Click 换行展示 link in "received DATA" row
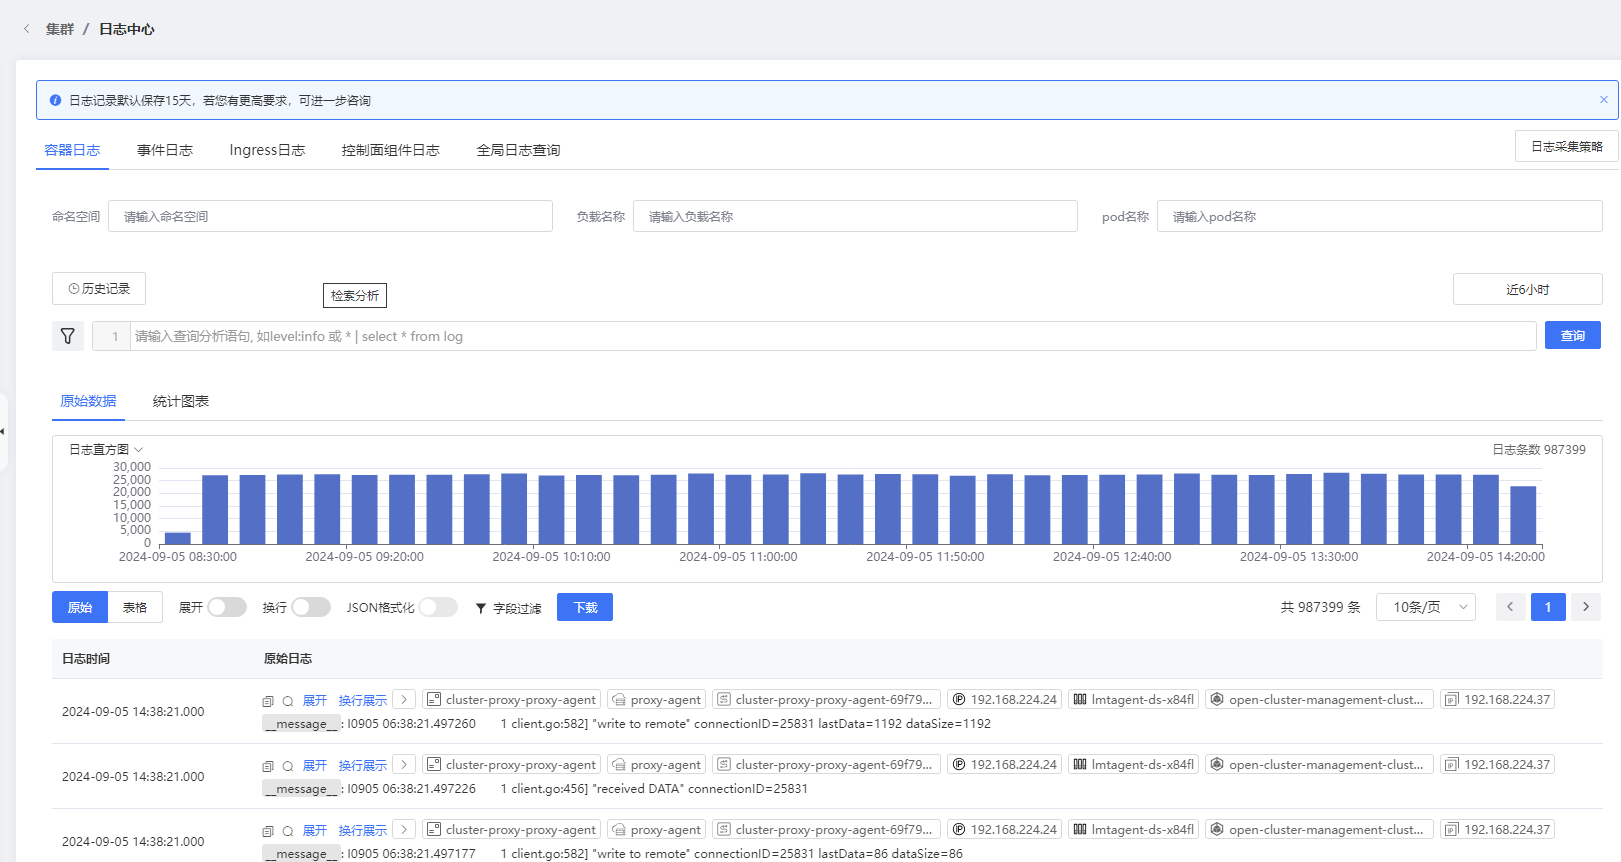Image resolution: width=1621 pixels, height=862 pixels. 362,766
